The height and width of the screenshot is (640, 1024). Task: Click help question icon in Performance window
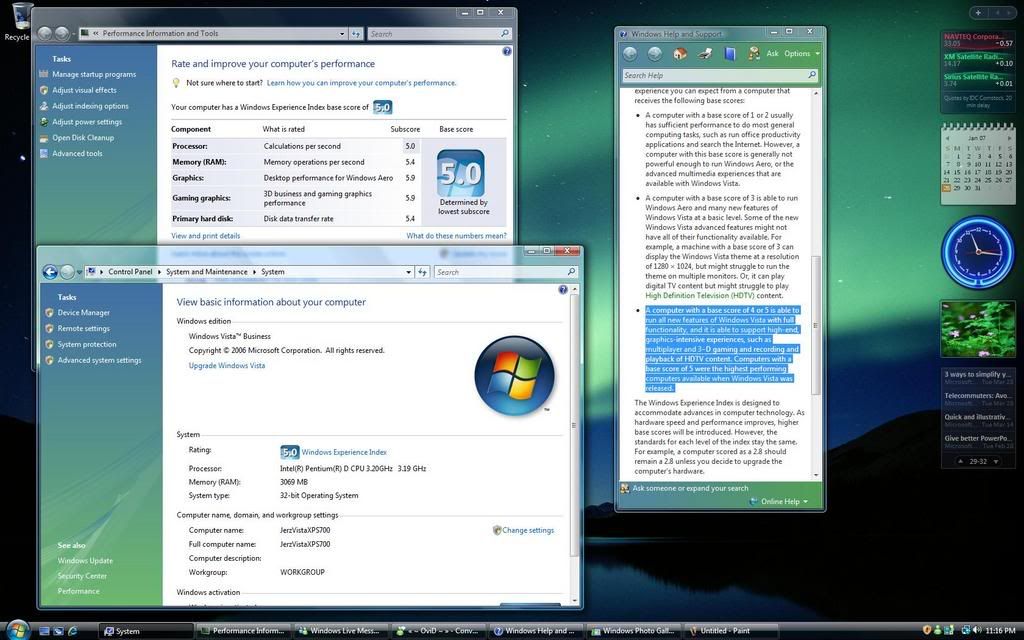(x=507, y=51)
